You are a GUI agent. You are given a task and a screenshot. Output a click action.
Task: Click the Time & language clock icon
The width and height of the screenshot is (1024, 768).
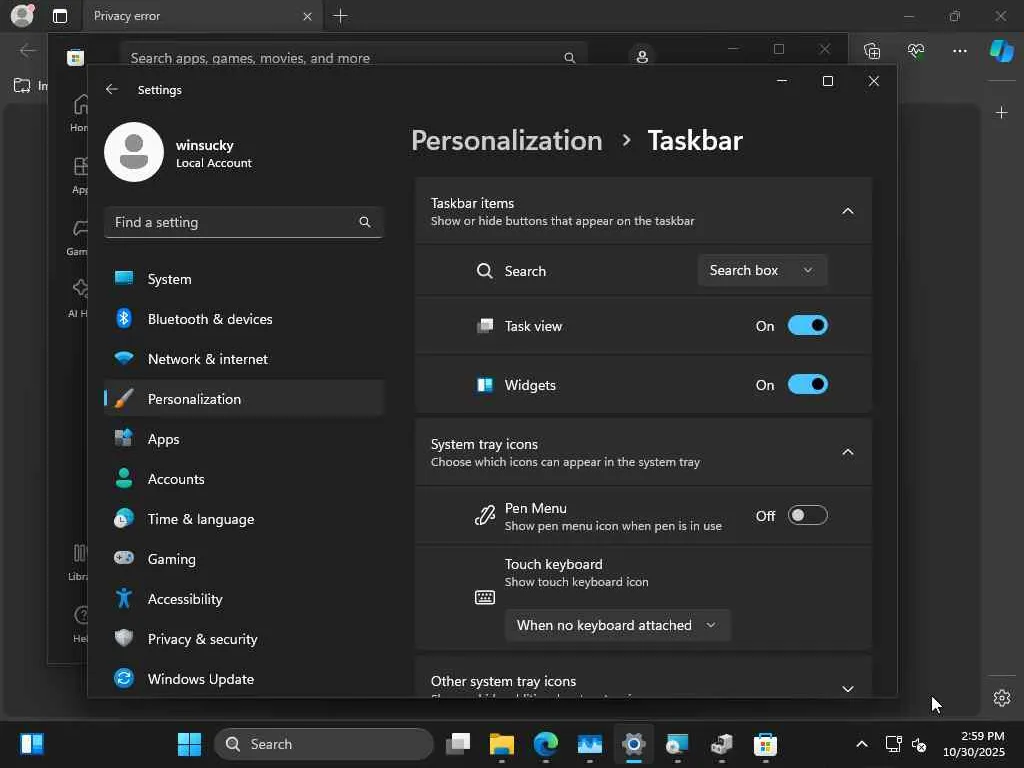point(123,519)
